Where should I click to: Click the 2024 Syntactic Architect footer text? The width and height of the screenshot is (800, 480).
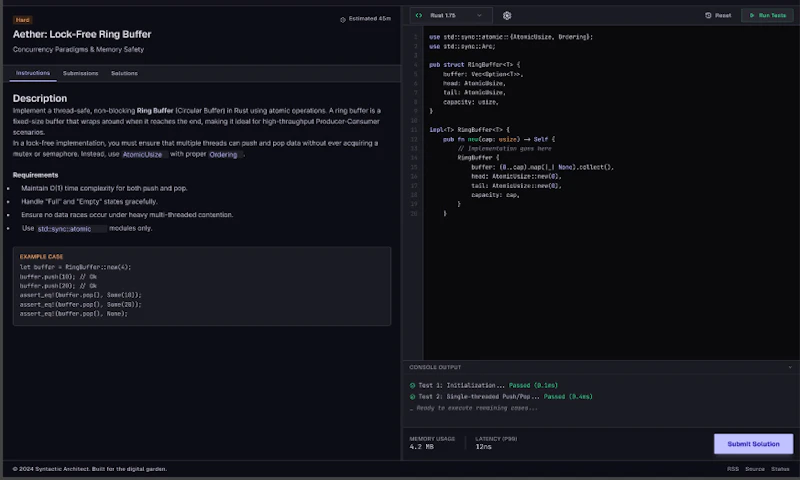tap(90, 469)
